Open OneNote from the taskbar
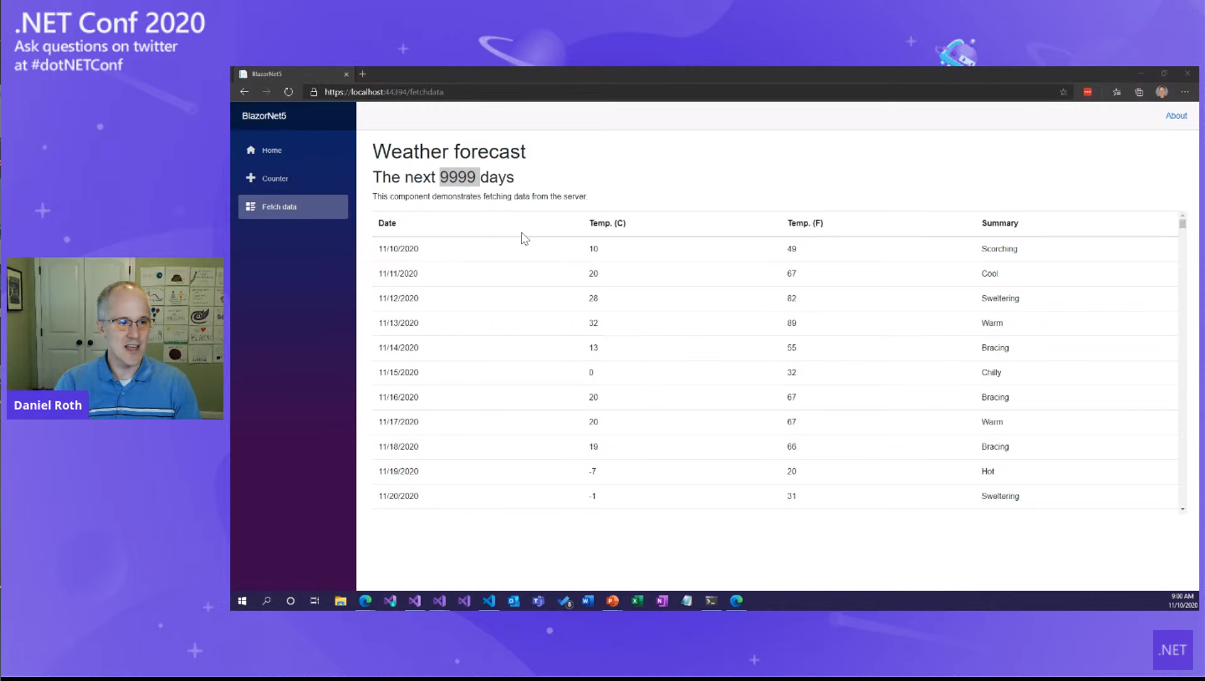This screenshot has width=1205, height=681. pyautogui.click(x=662, y=601)
